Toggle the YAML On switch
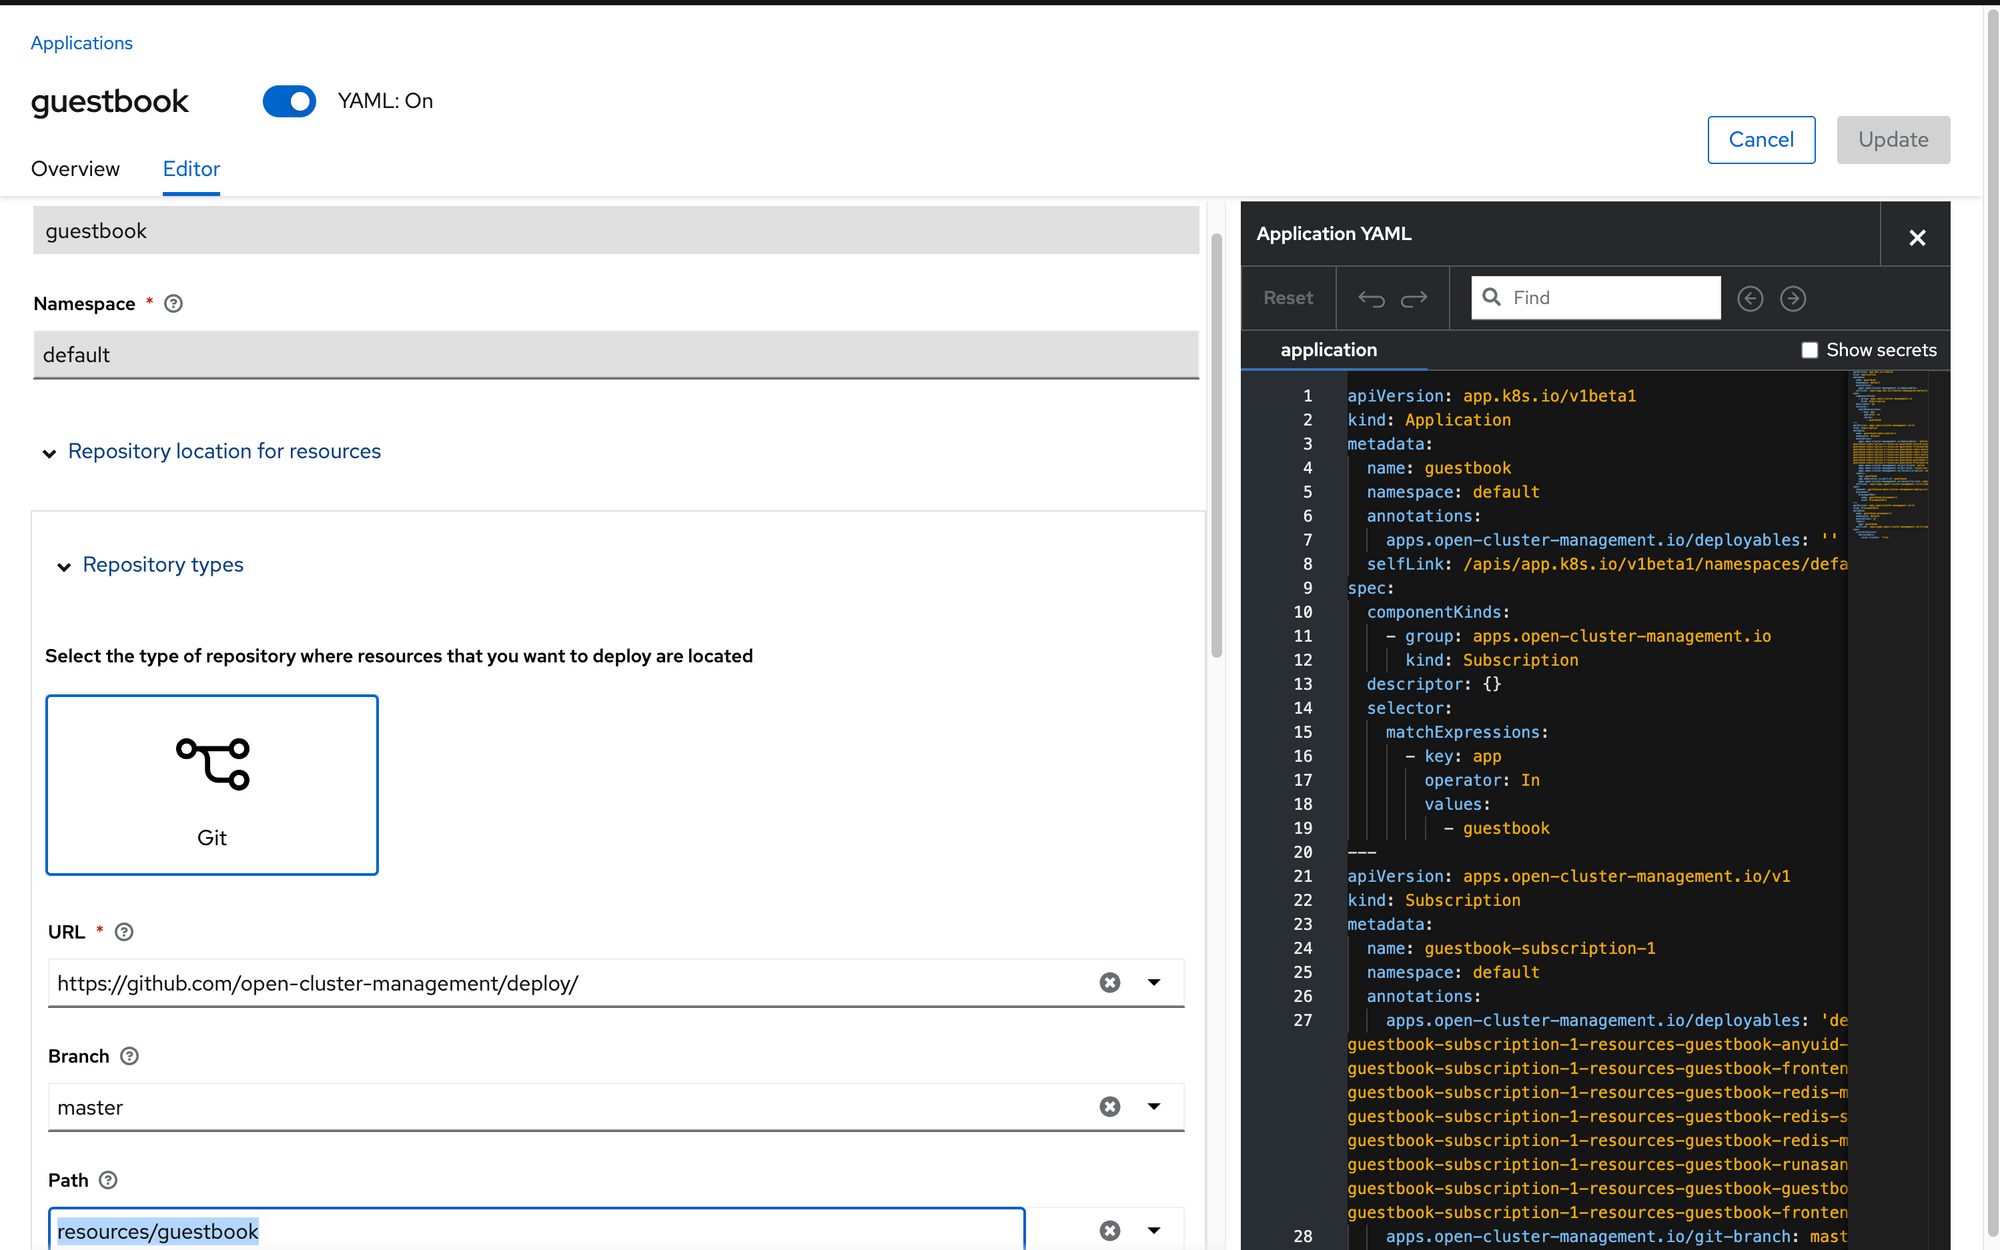 click(x=289, y=101)
